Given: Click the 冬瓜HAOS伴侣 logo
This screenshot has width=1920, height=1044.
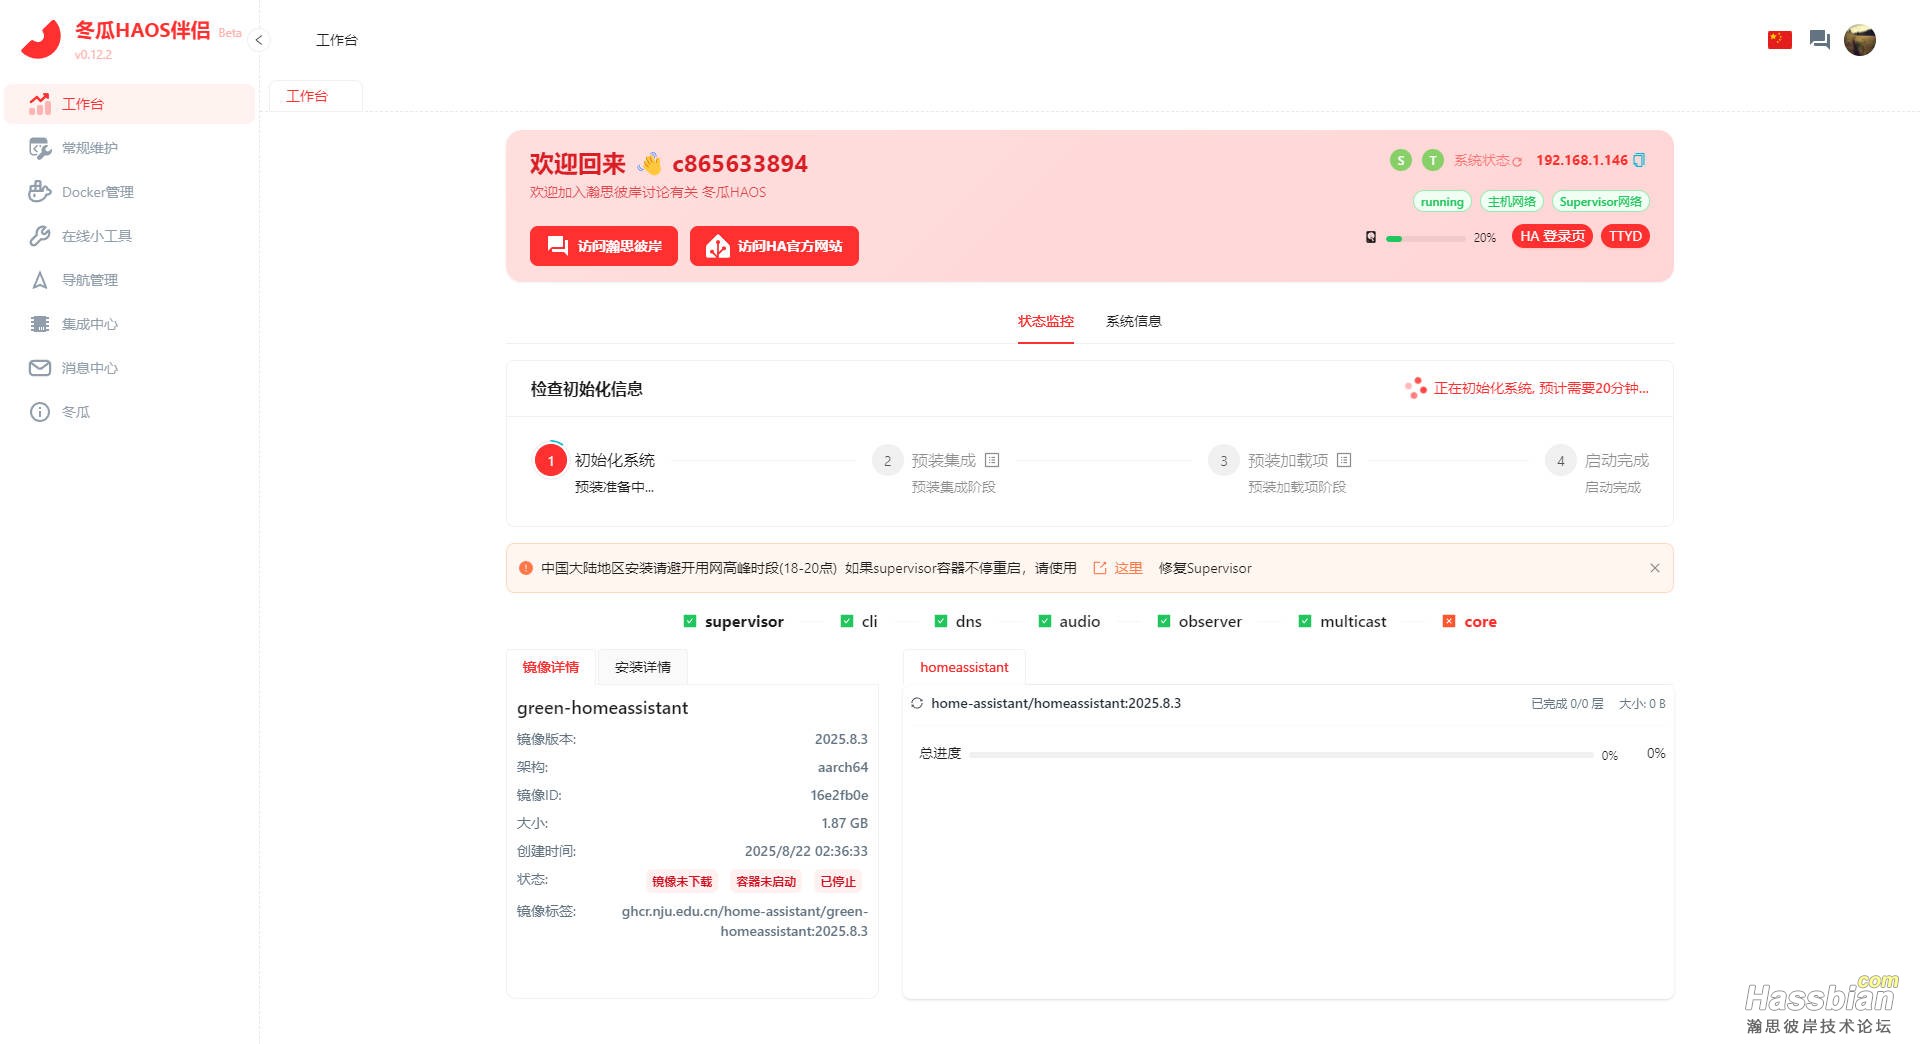Looking at the screenshot, I should point(41,40).
